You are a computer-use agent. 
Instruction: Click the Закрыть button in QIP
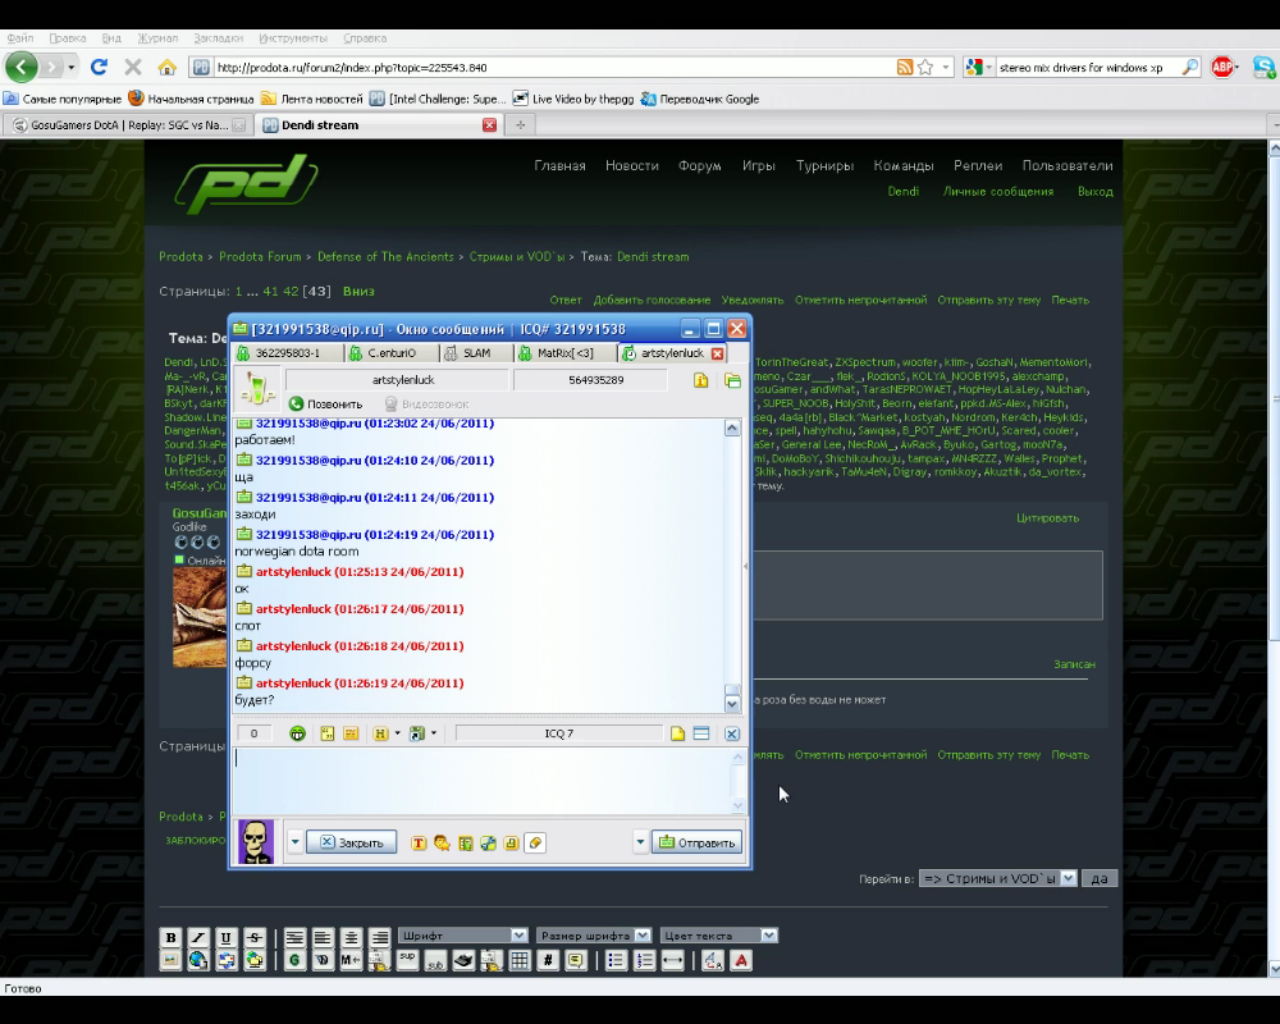[351, 843]
